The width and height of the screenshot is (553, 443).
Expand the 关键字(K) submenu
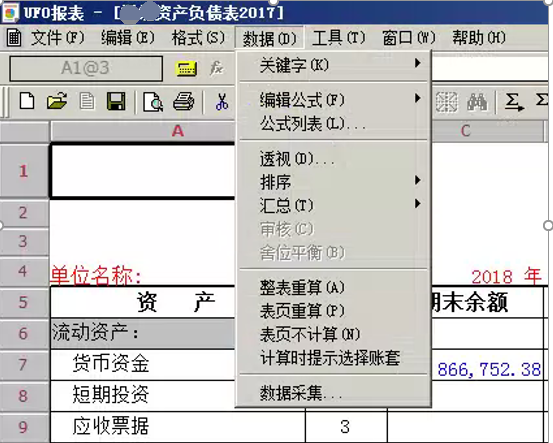334,65
